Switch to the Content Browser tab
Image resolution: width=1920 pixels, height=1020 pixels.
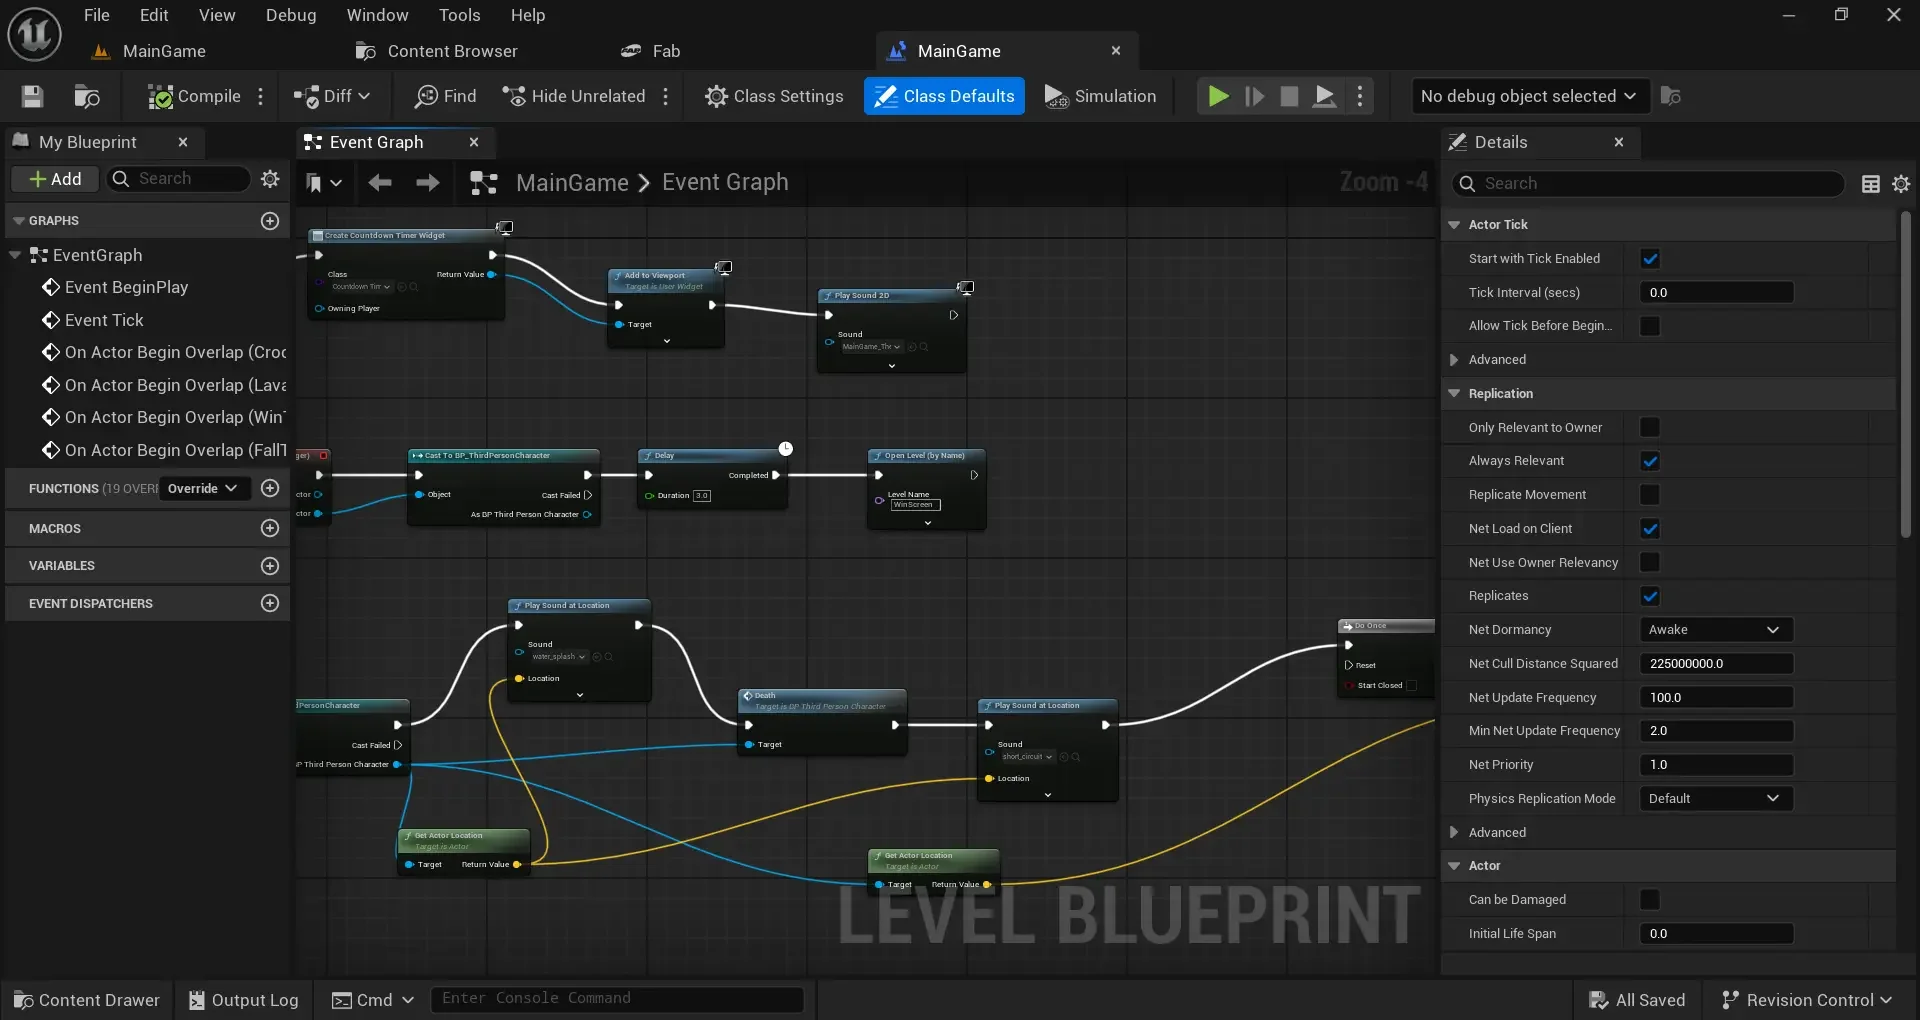point(437,51)
